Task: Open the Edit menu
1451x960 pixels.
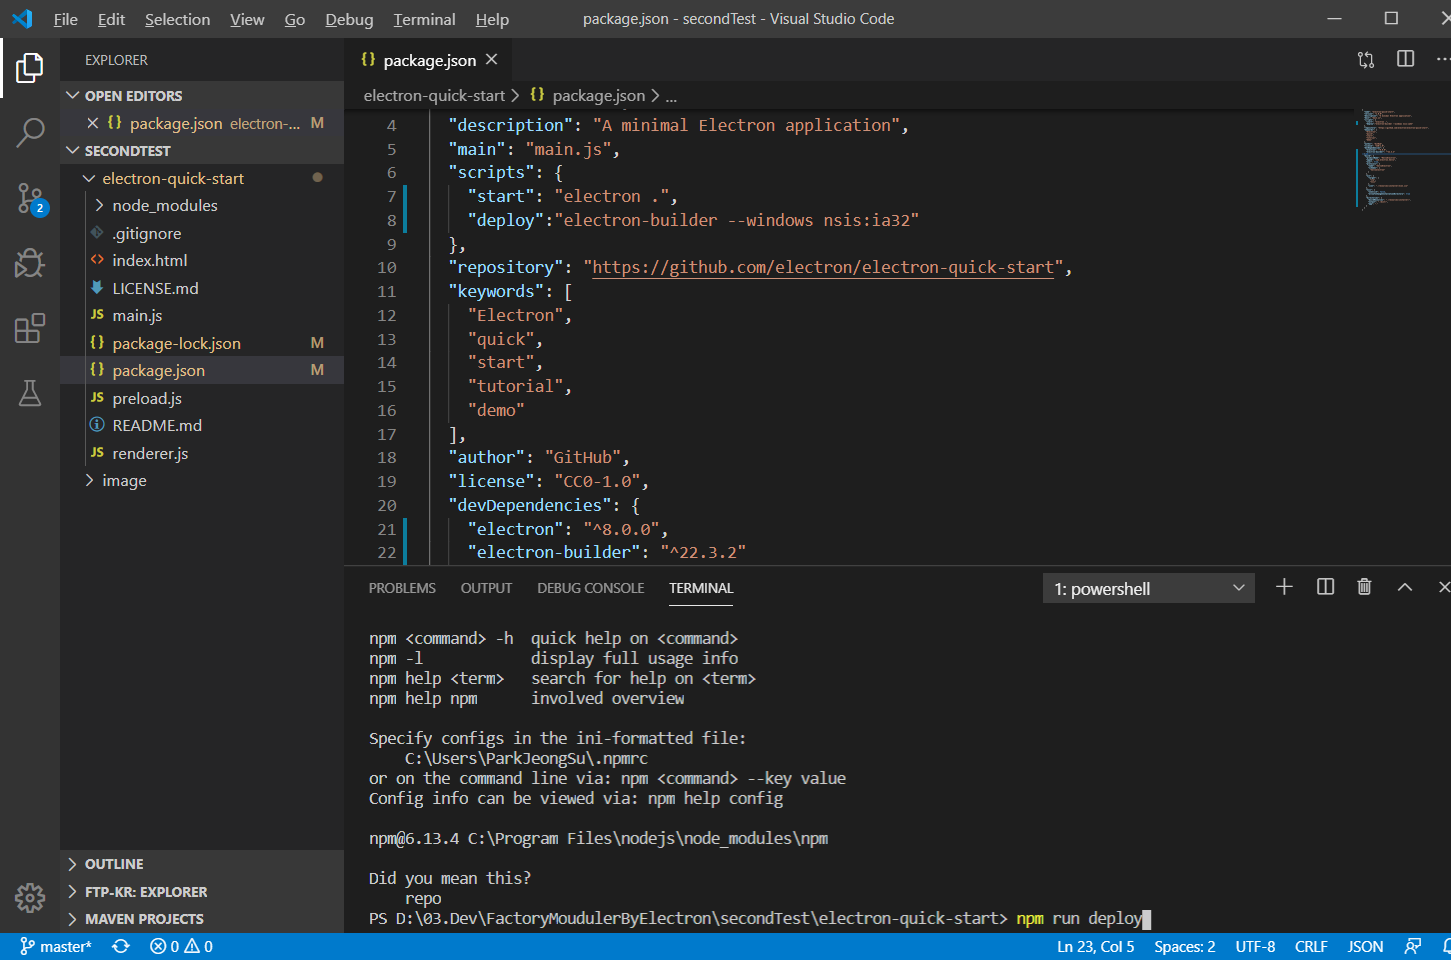Action: 111,19
